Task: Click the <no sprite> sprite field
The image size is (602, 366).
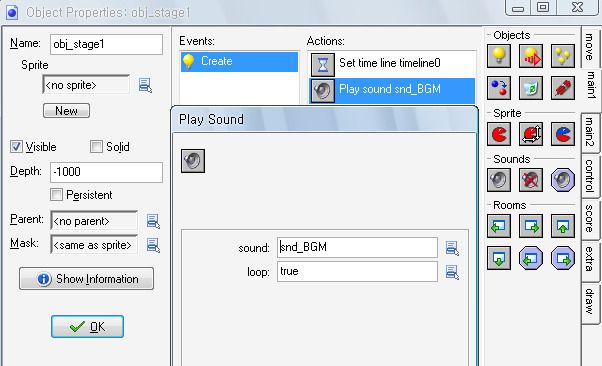Action: click(86, 85)
